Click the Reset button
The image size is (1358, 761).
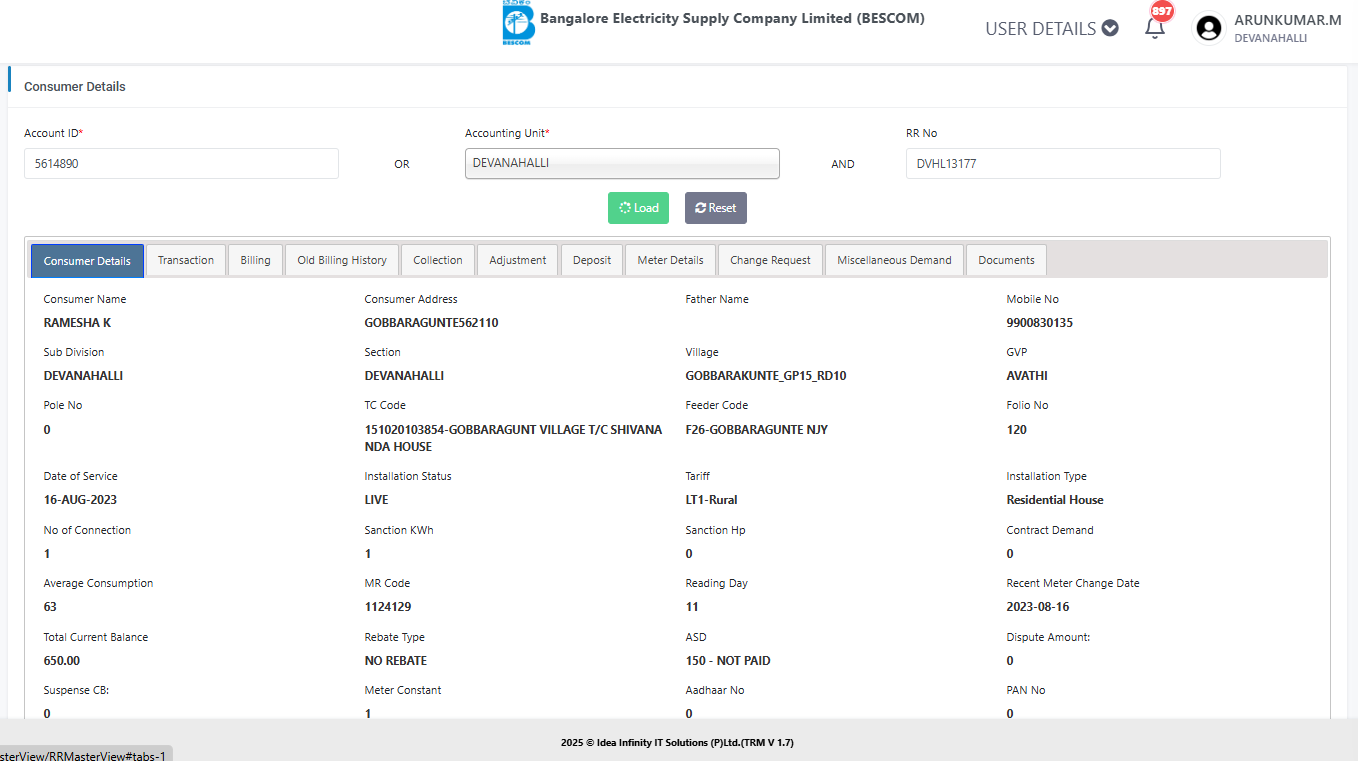point(716,208)
